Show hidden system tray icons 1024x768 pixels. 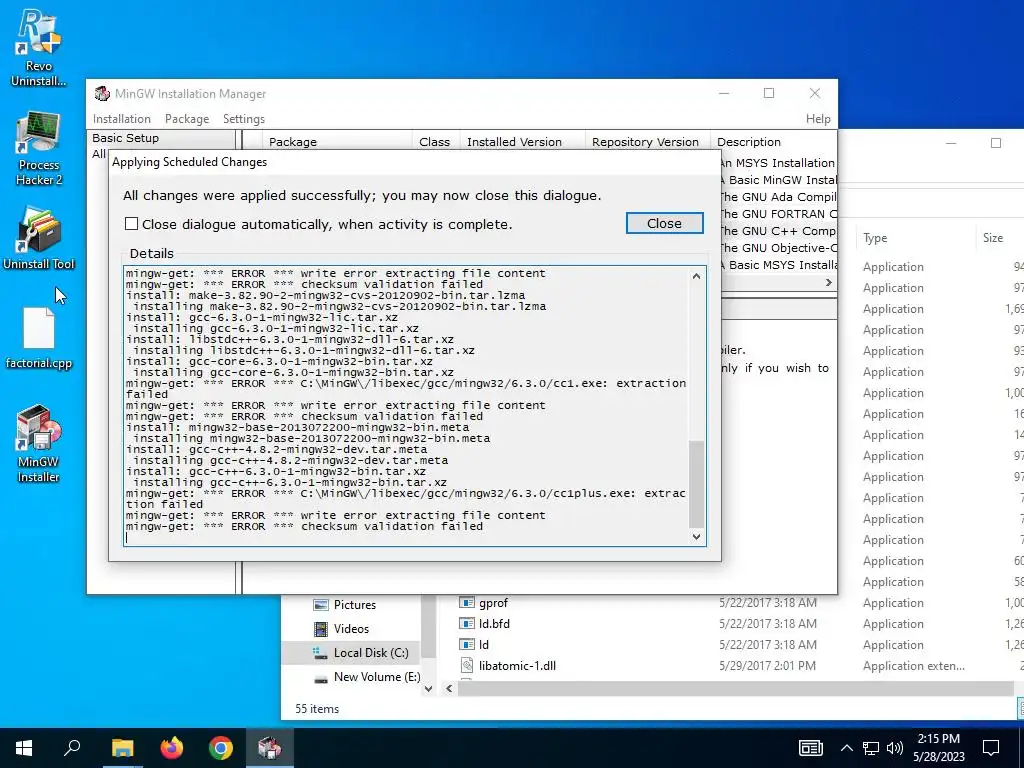pyautogui.click(x=846, y=748)
